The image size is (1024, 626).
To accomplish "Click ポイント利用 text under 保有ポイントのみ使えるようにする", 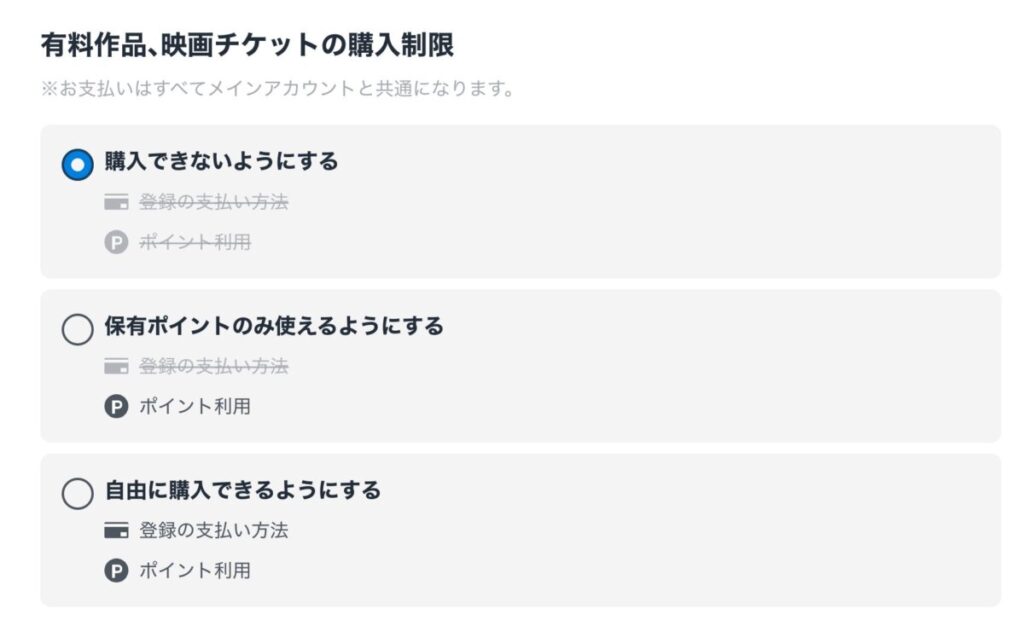I will (195, 407).
